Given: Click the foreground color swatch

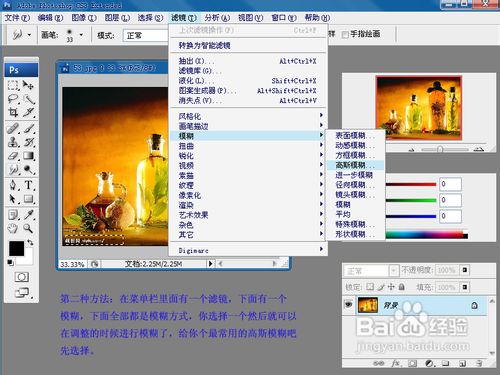Looking at the screenshot, I should pyautogui.click(x=16, y=249).
